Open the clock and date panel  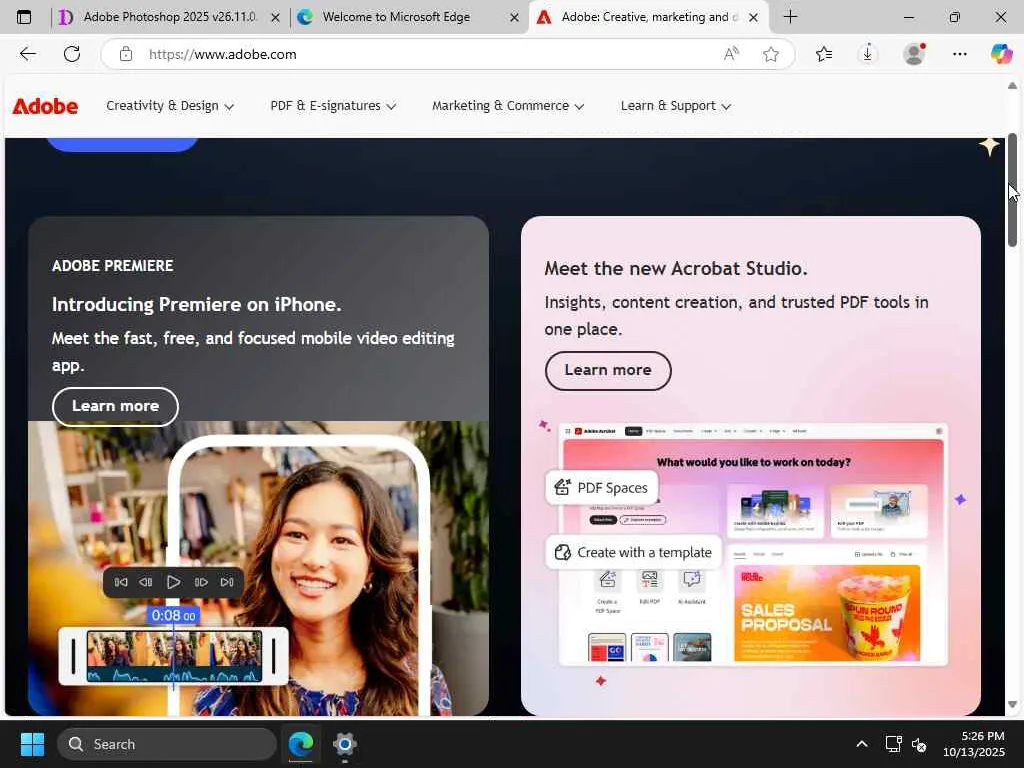click(974, 744)
